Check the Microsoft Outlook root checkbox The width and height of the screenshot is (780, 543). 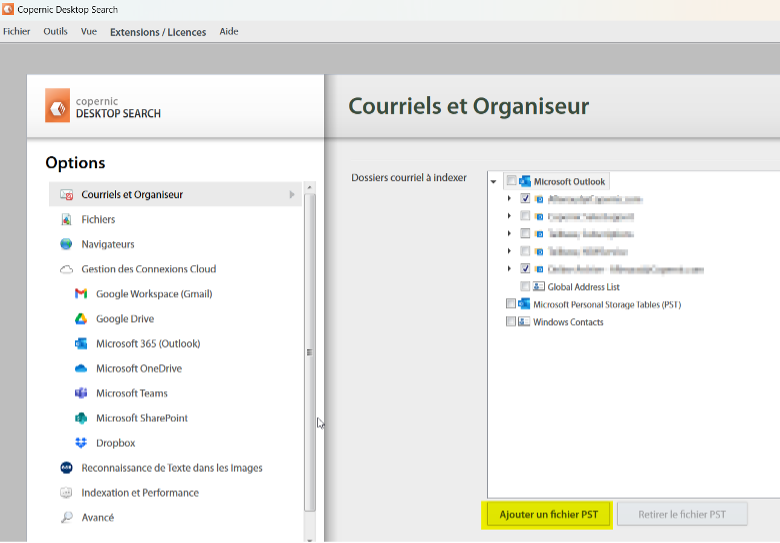[x=512, y=181]
